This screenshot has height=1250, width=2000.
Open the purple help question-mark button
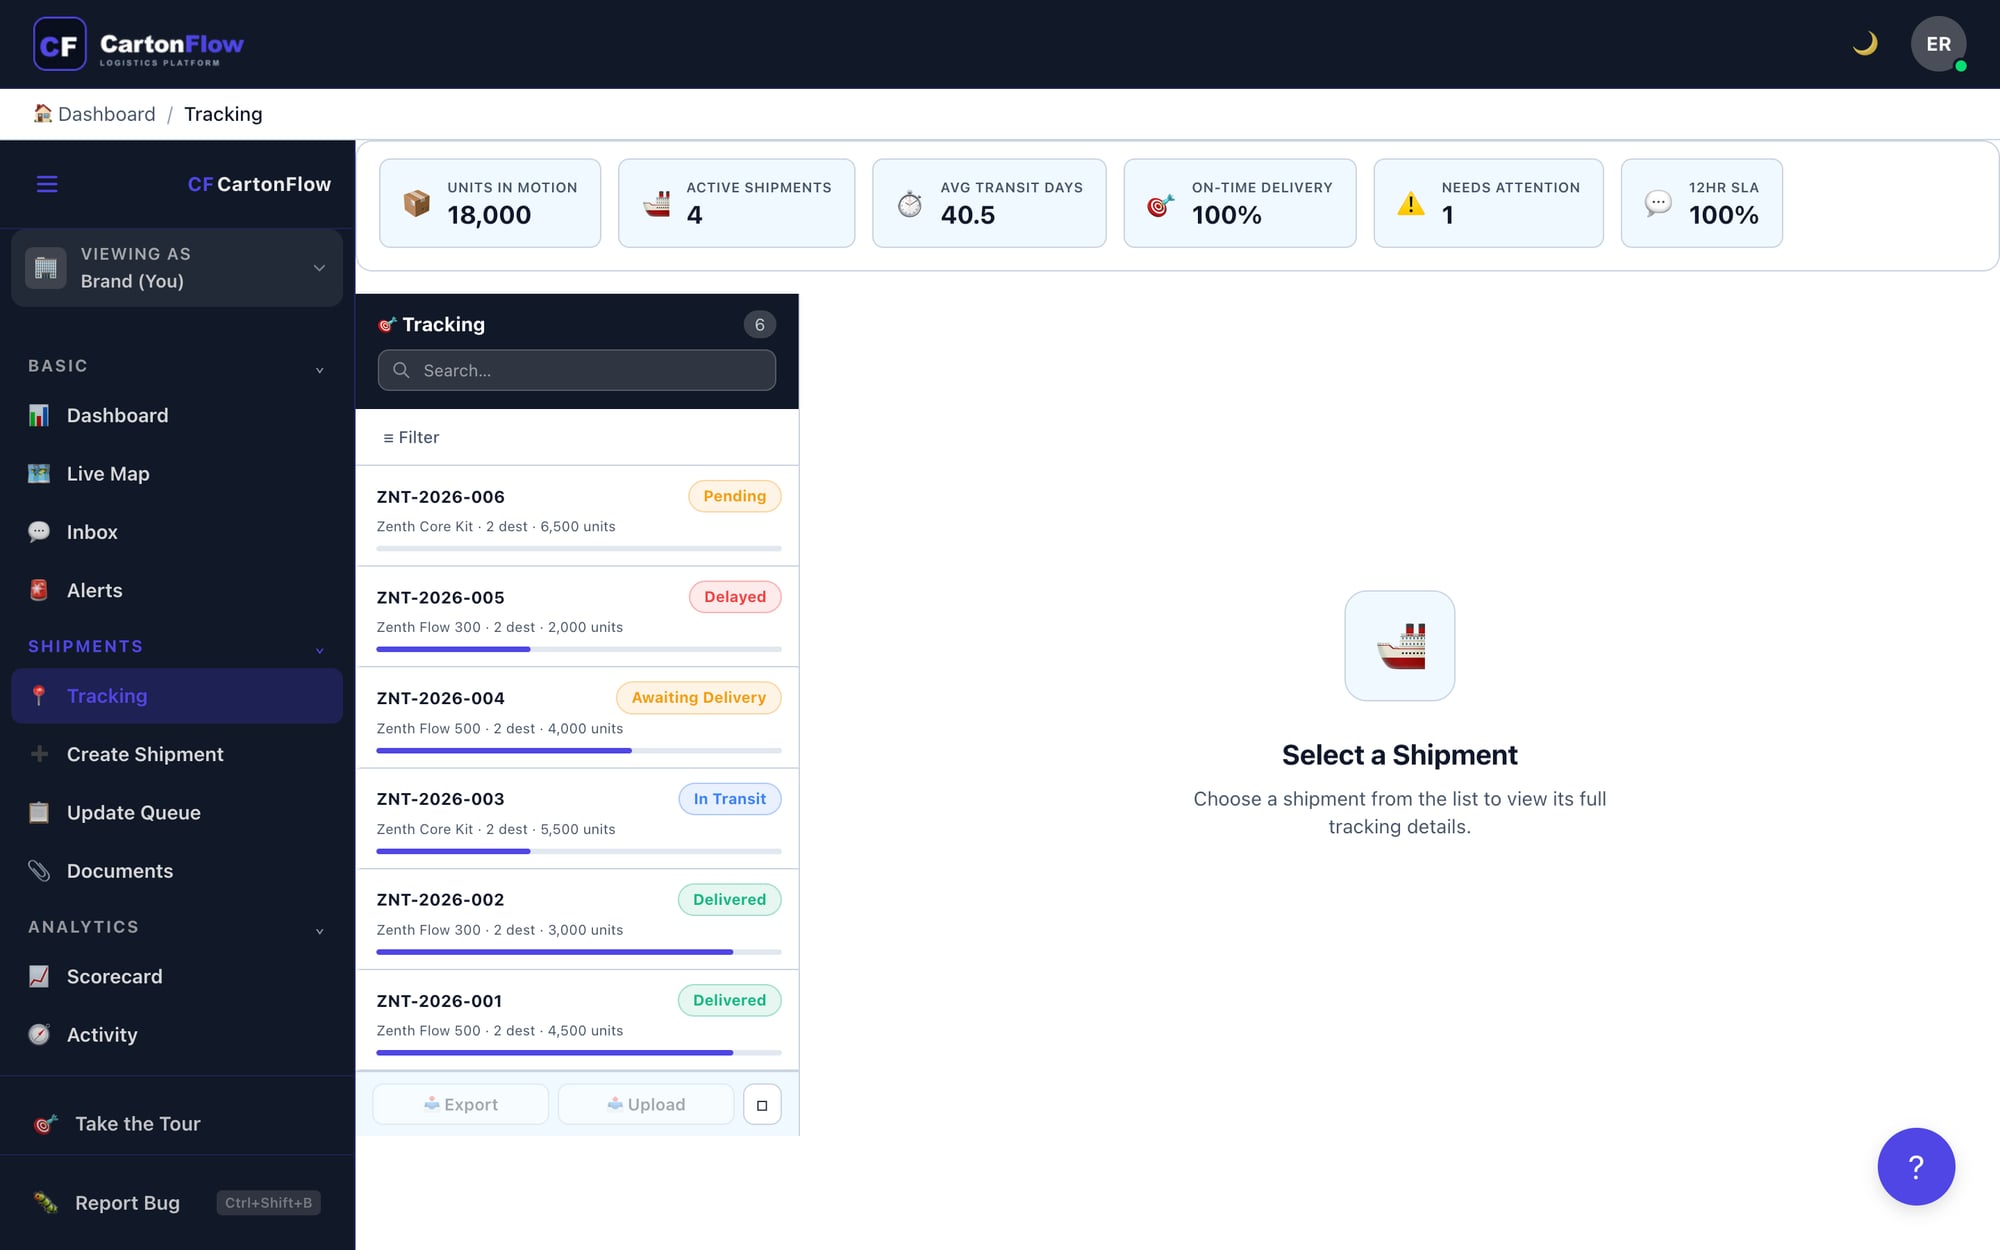pos(1915,1166)
